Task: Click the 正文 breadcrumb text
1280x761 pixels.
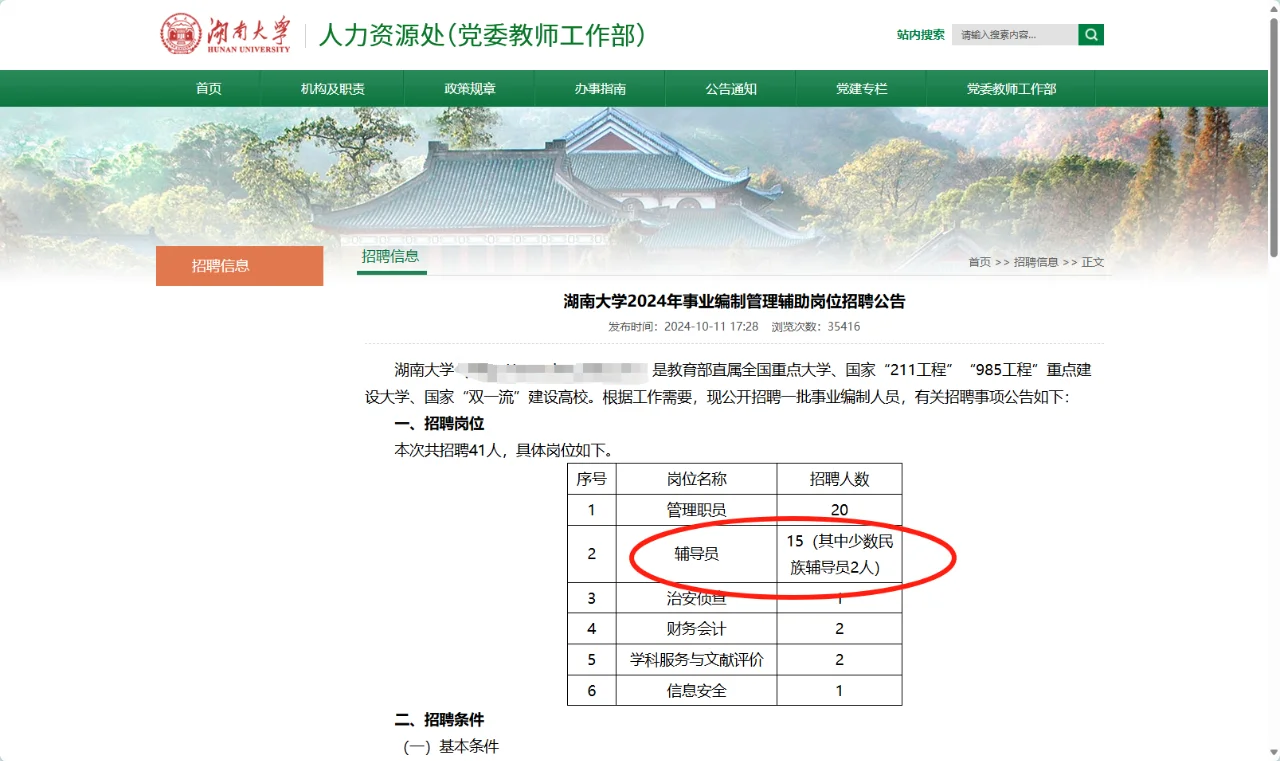Action: 1093,262
